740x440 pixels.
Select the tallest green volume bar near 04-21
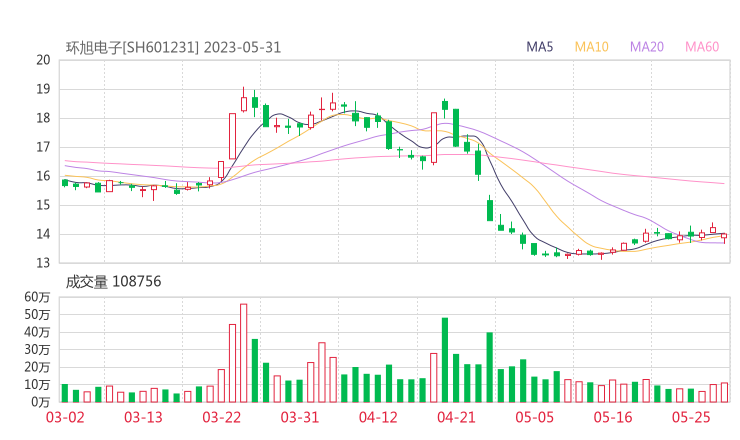[445, 360]
